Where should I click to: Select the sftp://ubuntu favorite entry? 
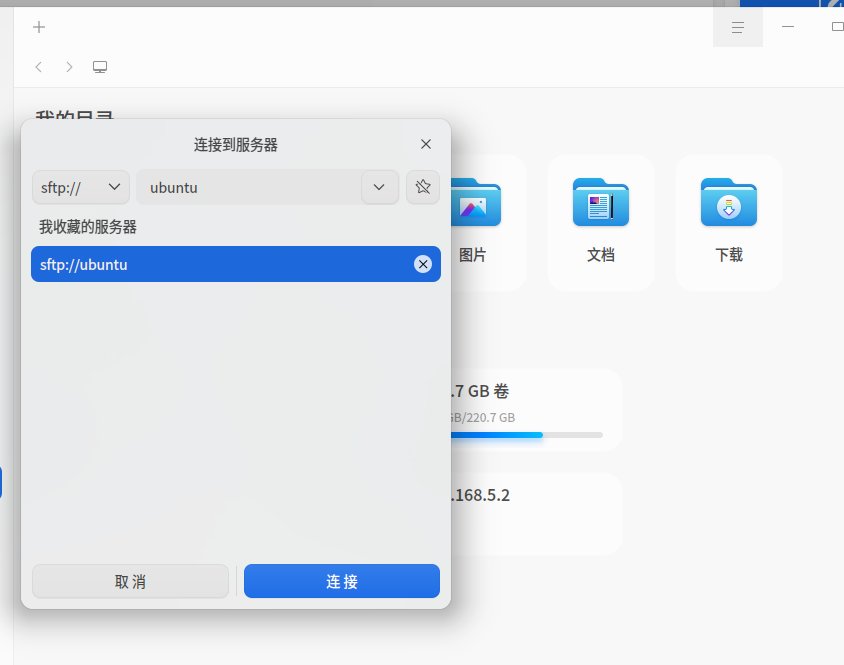coord(236,264)
